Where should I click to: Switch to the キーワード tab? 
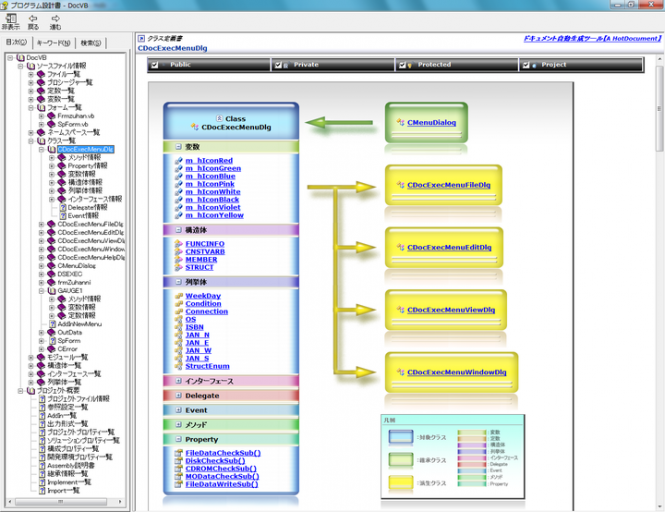(53, 43)
